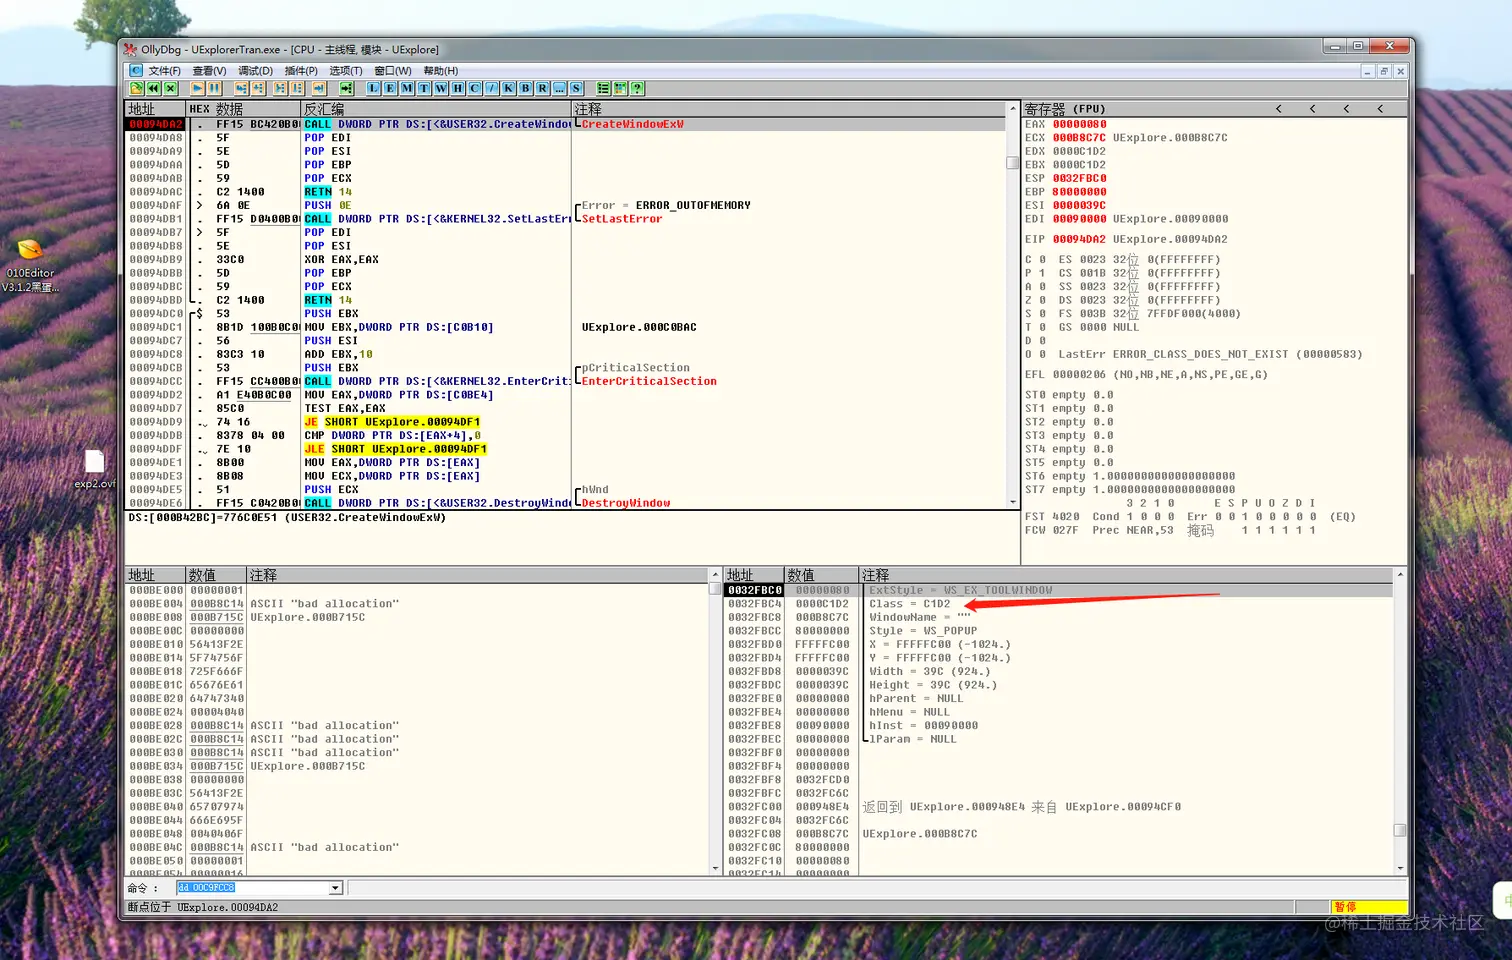Launch 010Editor from the desktop
This screenshot has height=960, width=1512.
click(x=30, y=251)
